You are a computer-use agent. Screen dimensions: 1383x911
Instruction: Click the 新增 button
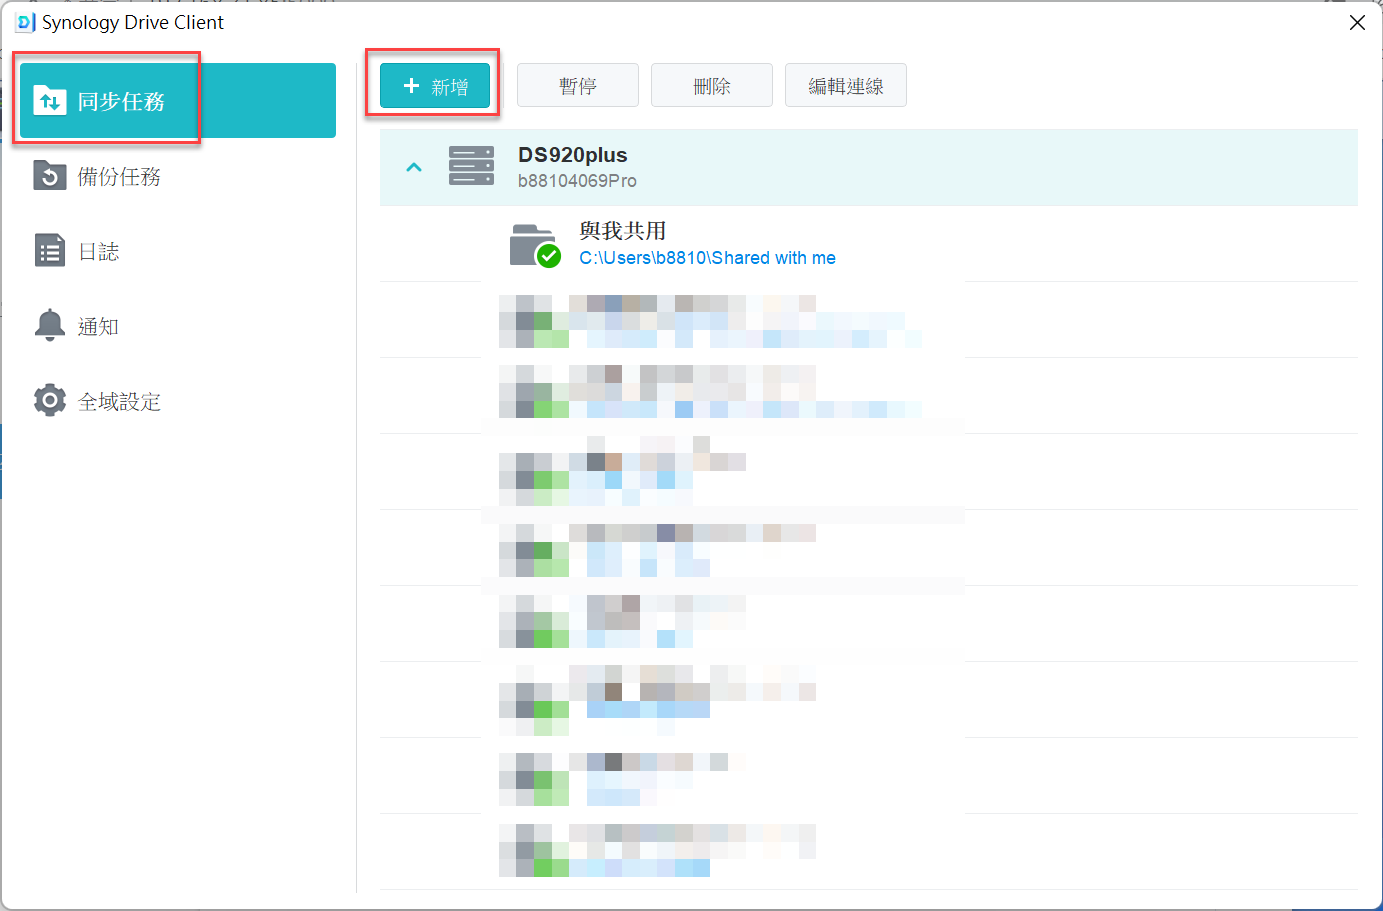click(436, 86)
